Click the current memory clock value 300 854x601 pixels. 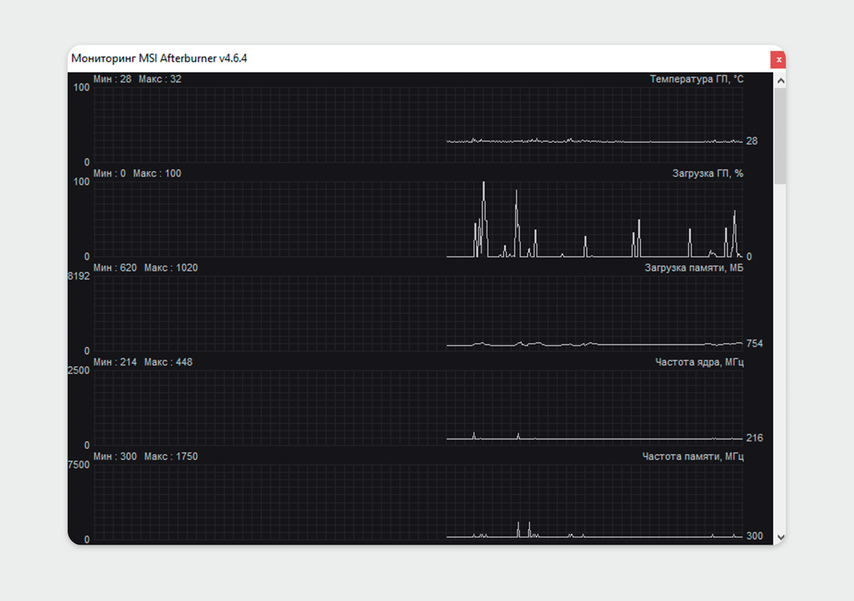click(x=754, y=536)
